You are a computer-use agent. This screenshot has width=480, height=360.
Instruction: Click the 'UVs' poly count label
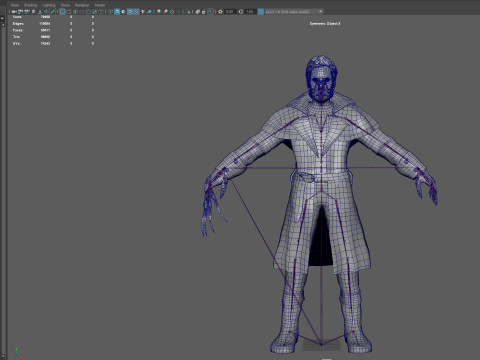click(x=16, y=44)
